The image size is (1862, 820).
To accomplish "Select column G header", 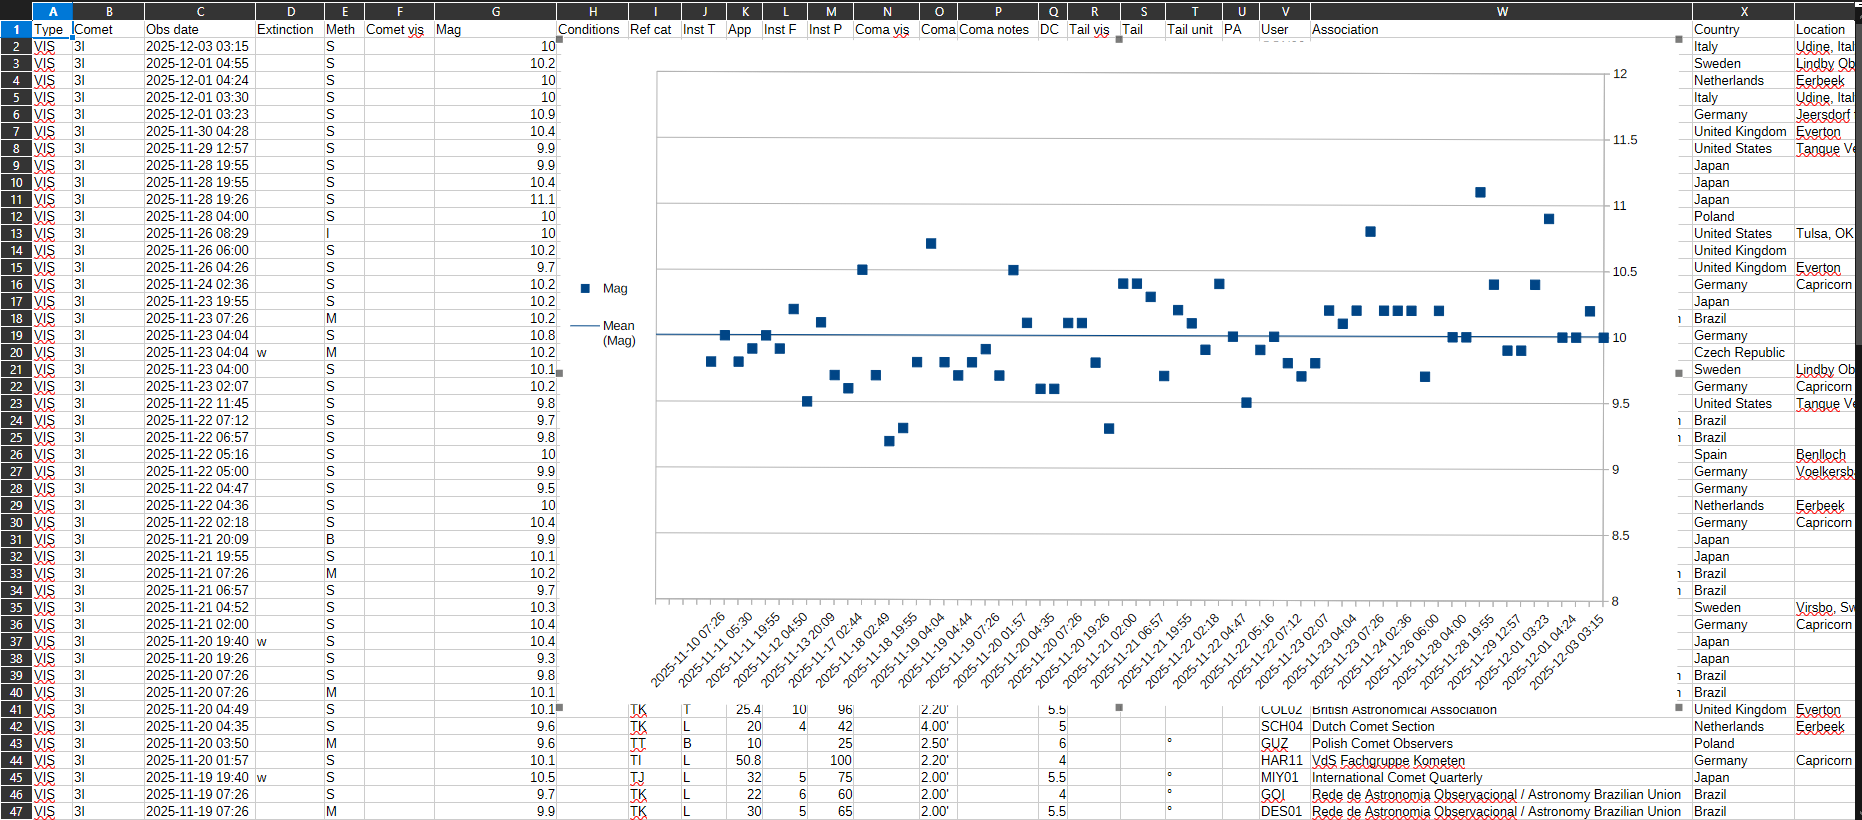I will (x=495, y=11).
